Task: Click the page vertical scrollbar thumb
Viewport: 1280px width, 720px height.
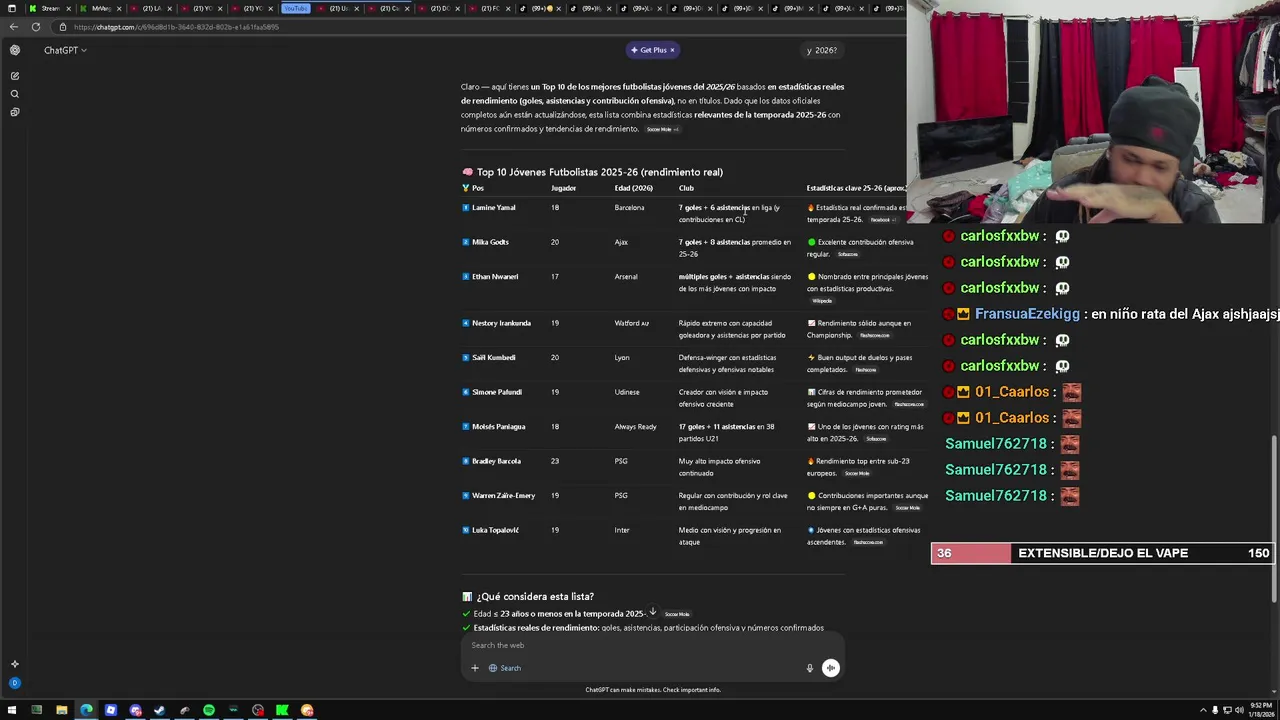Action: tap(1274, 518)
